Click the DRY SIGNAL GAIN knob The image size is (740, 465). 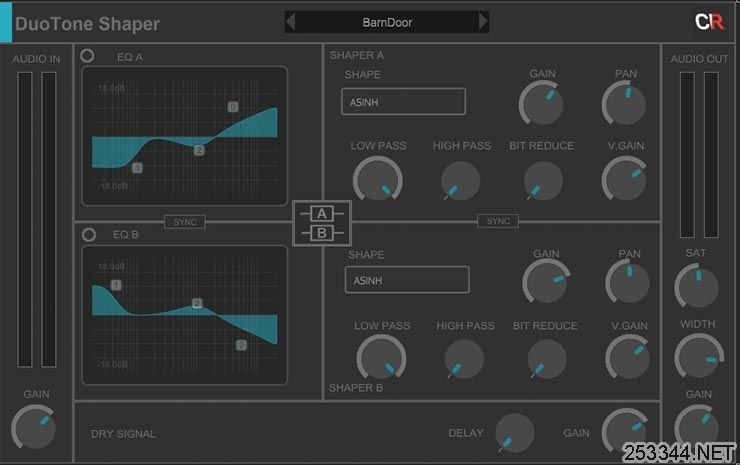click(625, 431)
